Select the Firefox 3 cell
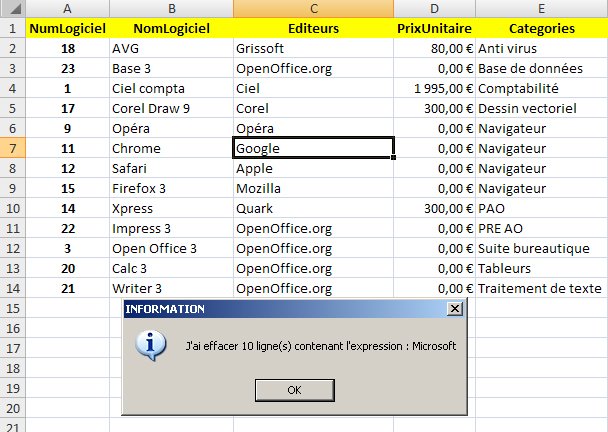 click(171, 188)
